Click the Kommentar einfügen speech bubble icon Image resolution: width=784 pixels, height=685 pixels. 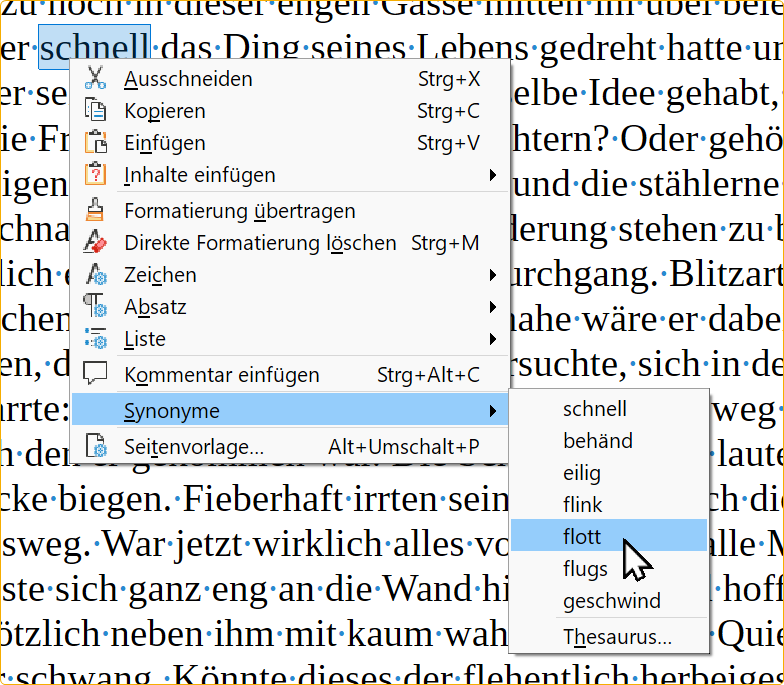click(96, 375)
